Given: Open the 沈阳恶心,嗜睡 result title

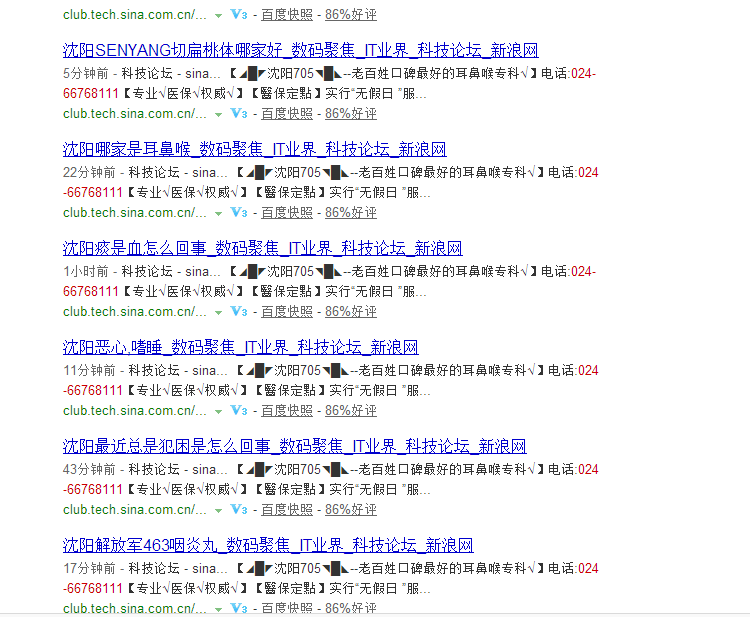Looking at the screenshot, I should click(x=241, y=347).
